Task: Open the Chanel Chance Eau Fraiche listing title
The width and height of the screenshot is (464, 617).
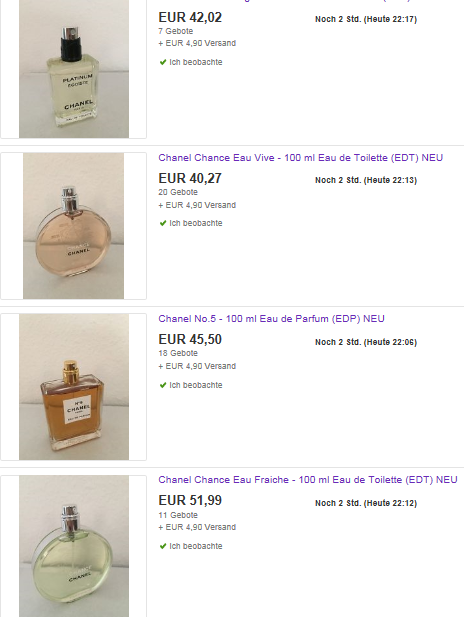Action: (308, 480)
